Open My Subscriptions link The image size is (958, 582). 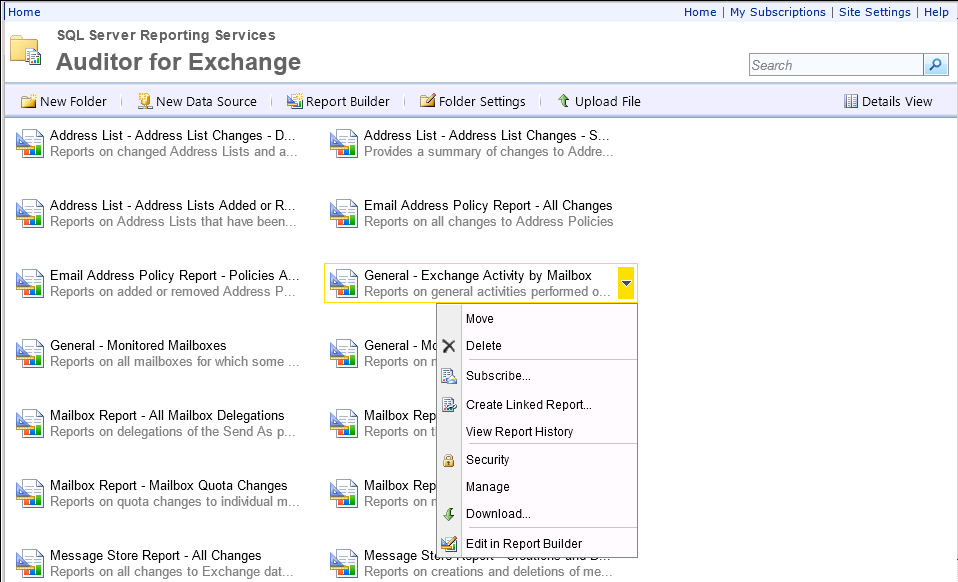[777, 12]
